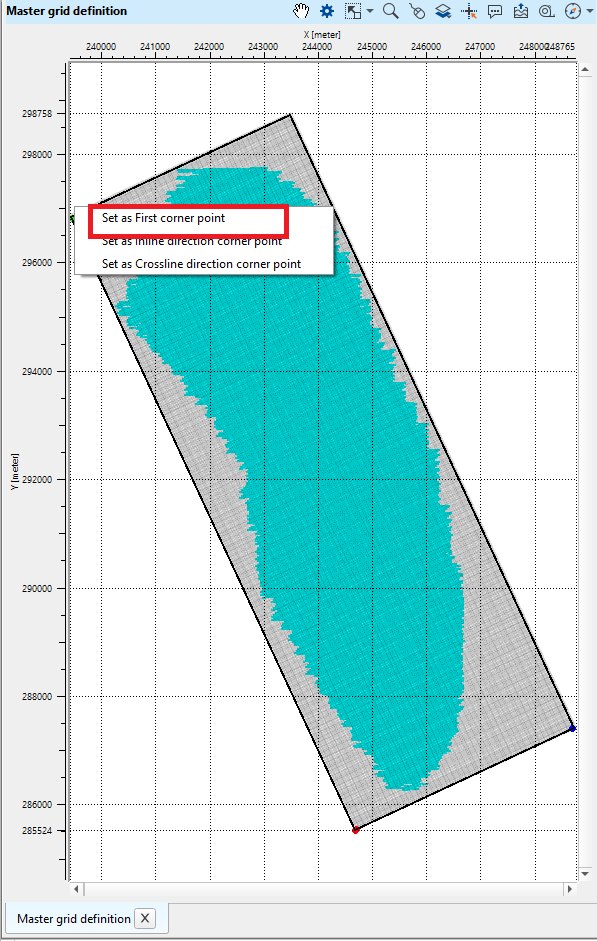The height and width of the screenshot is (941, 597).
Task: Click the export map image icon
Action: click(521, 11)
